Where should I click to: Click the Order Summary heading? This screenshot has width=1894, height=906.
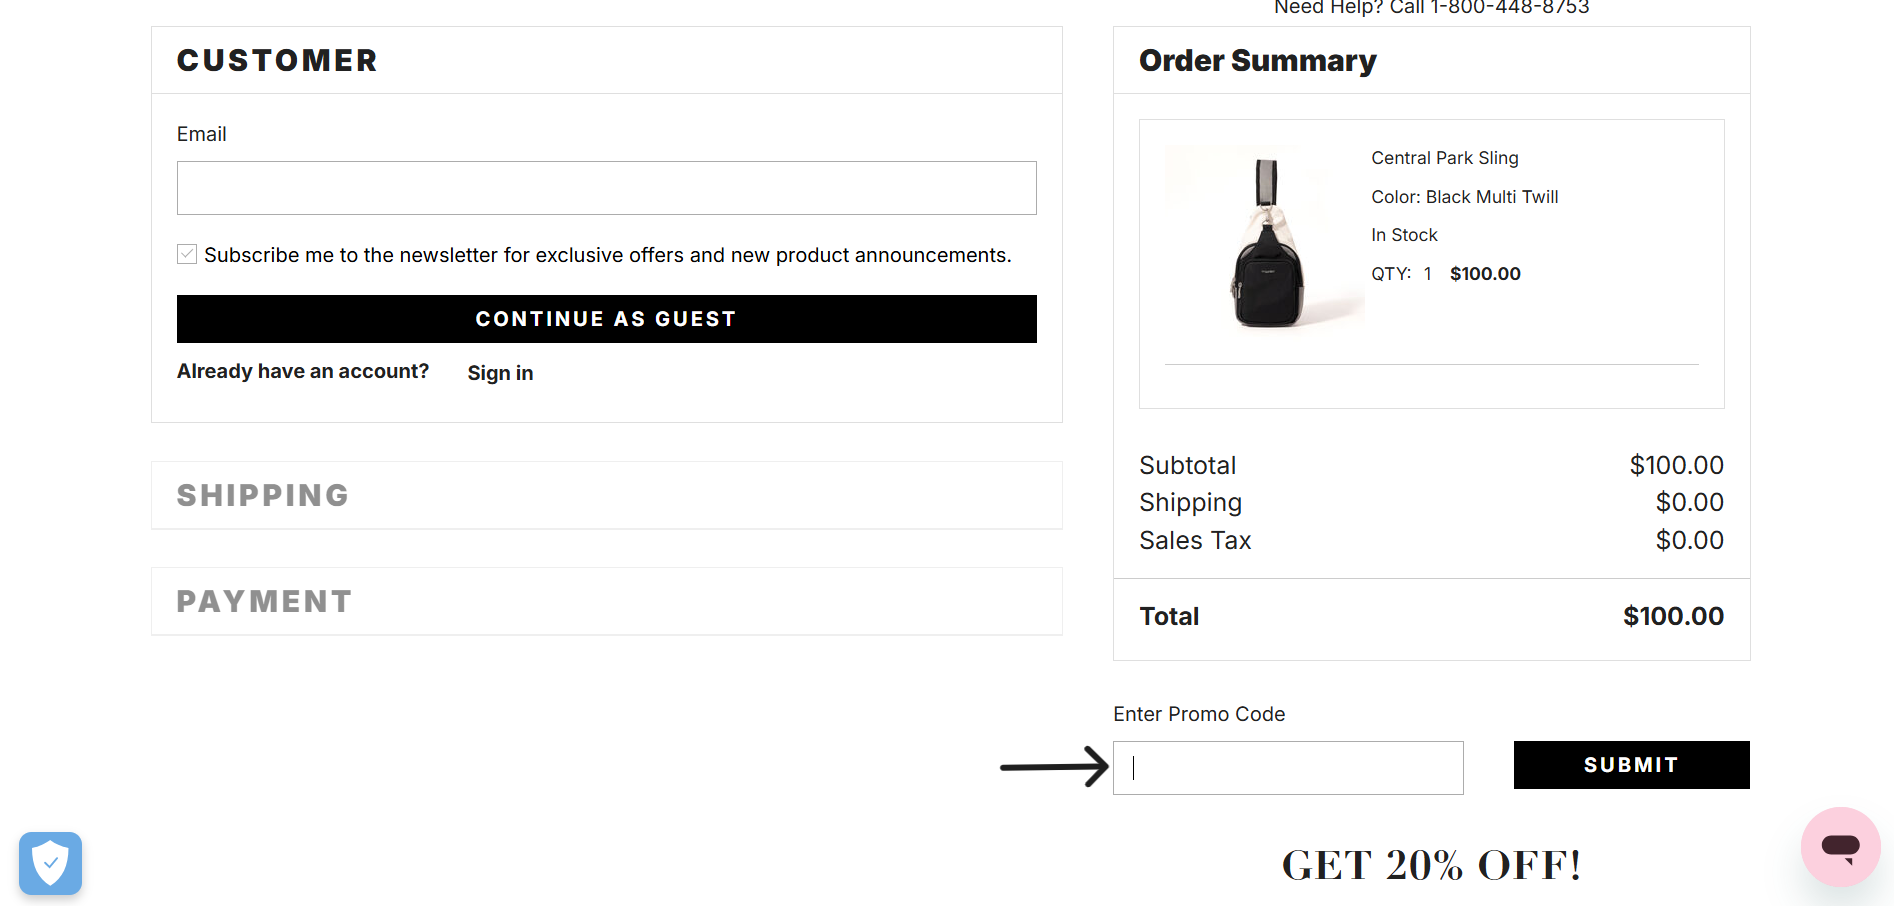click(1257, 61)
